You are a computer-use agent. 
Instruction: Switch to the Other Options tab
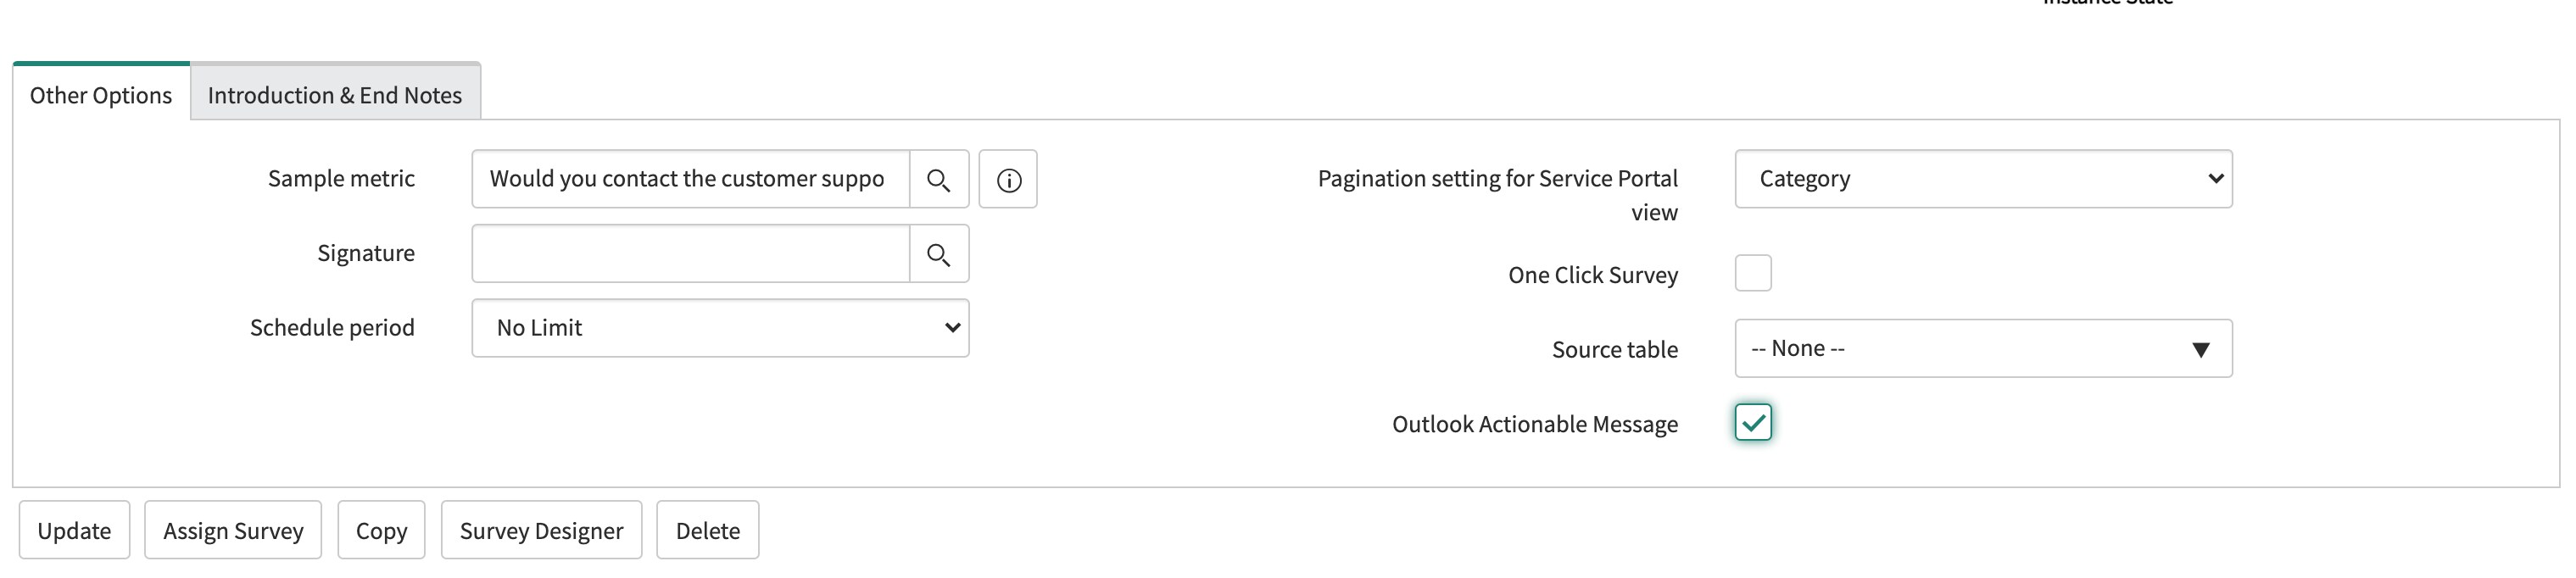(x=101, y=94)
